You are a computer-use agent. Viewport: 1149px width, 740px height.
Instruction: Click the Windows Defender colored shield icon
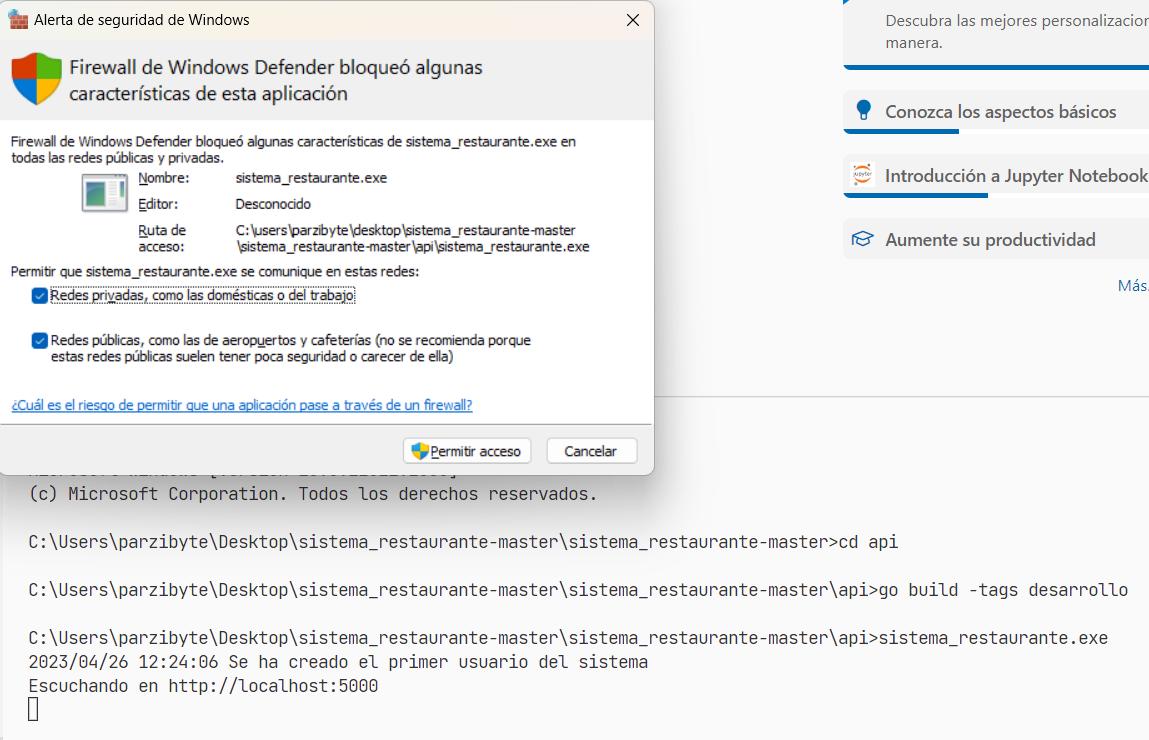(36, 80)
